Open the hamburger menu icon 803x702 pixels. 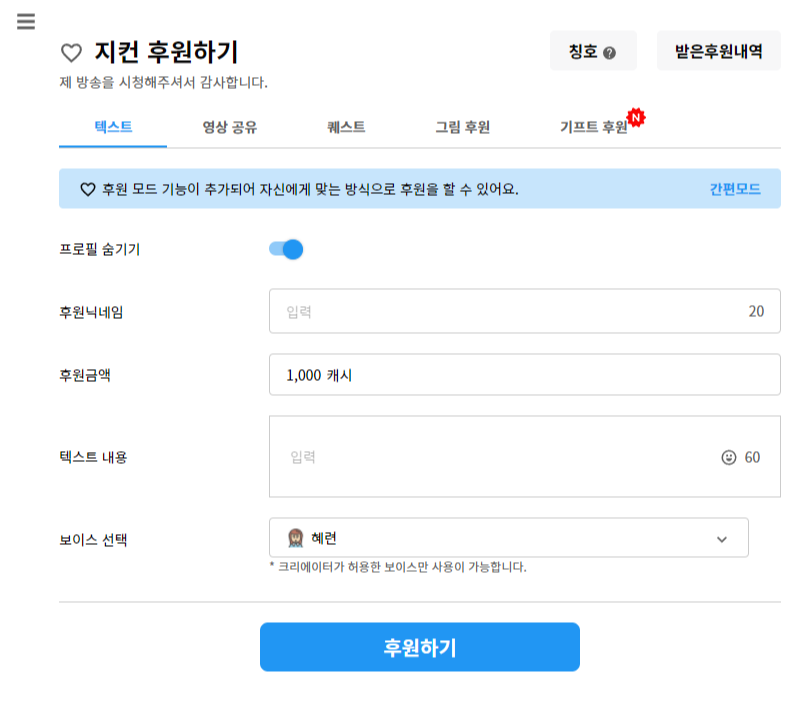[26, 21]
